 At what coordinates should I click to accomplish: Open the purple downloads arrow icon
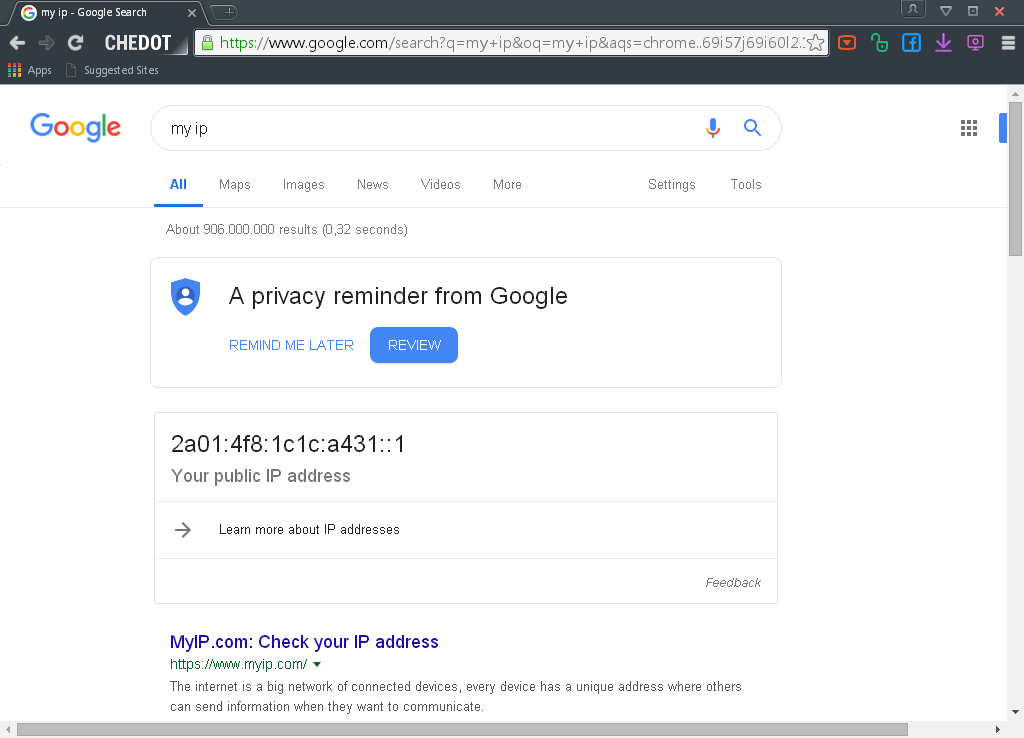(x=943, y=43)
